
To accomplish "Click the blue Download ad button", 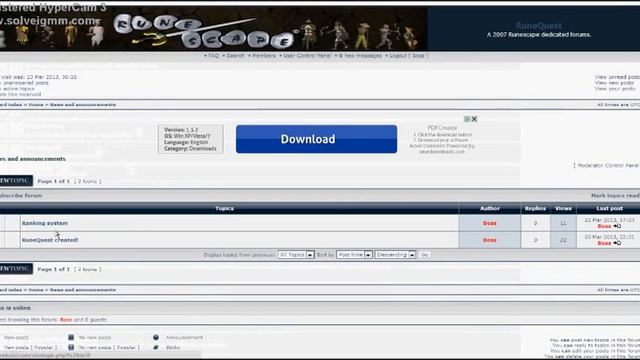I will (x=316, y=139).
